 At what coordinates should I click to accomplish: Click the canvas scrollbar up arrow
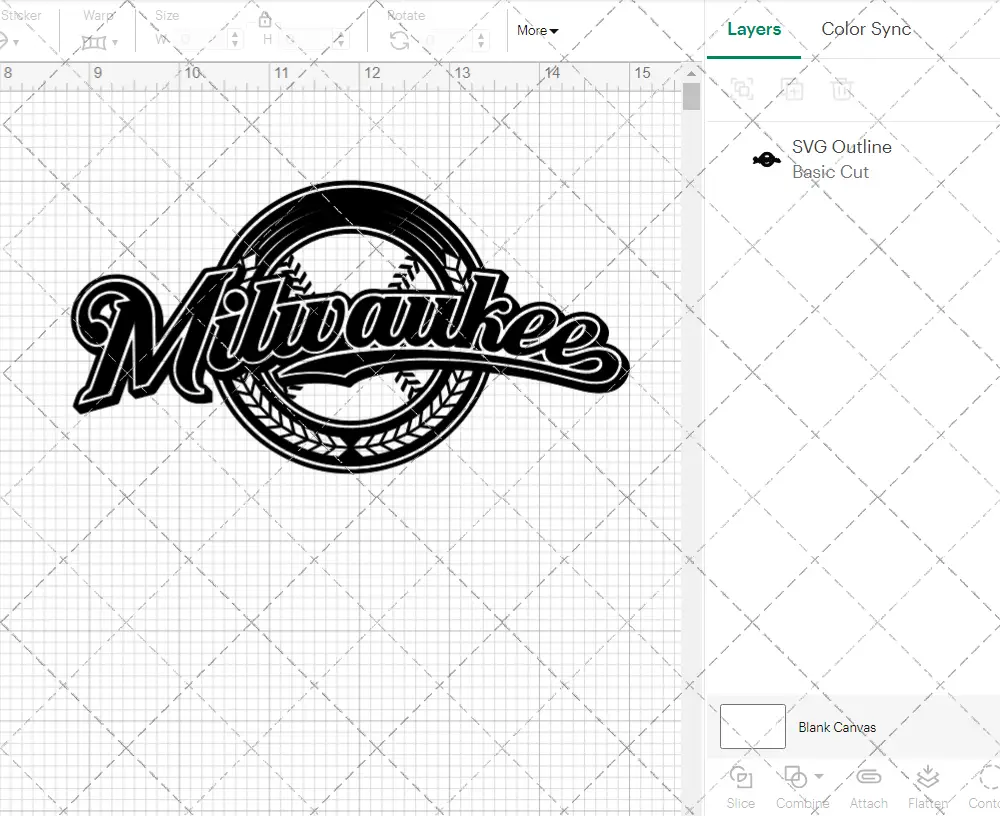click(x=691, y=73)
